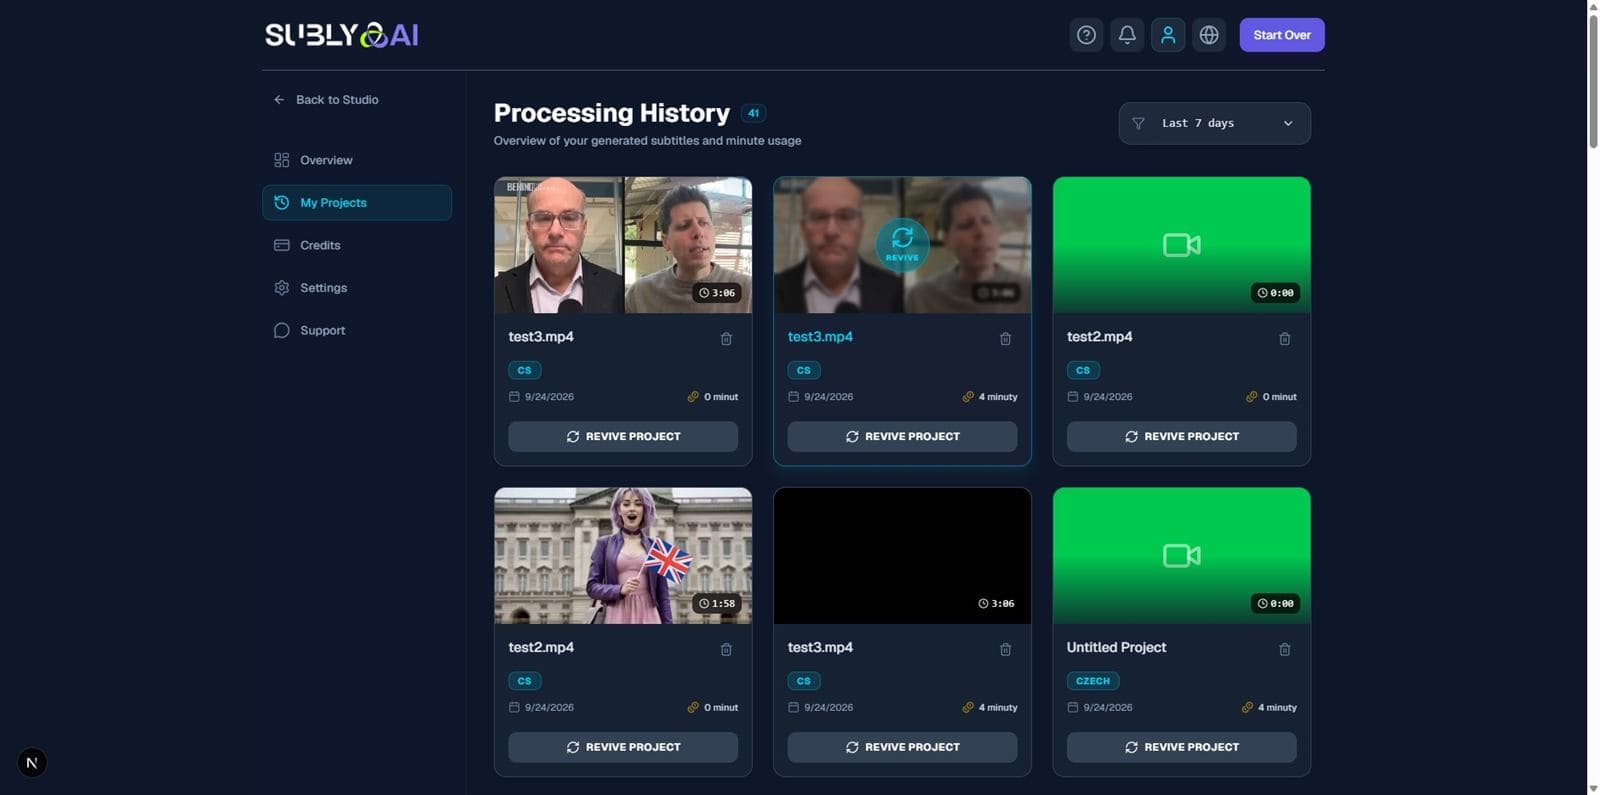Open the Credits page
The height and width of the screenshot is (795, 1600).
point(357,245)
